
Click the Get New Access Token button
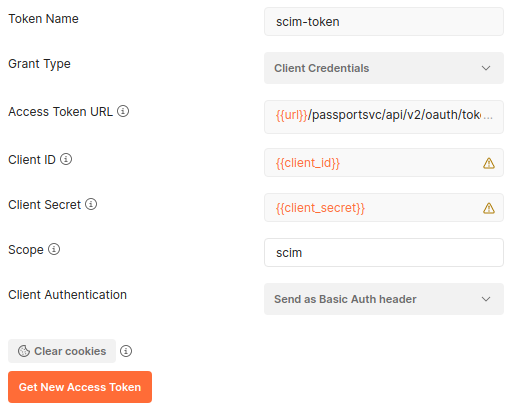(80, 387)
